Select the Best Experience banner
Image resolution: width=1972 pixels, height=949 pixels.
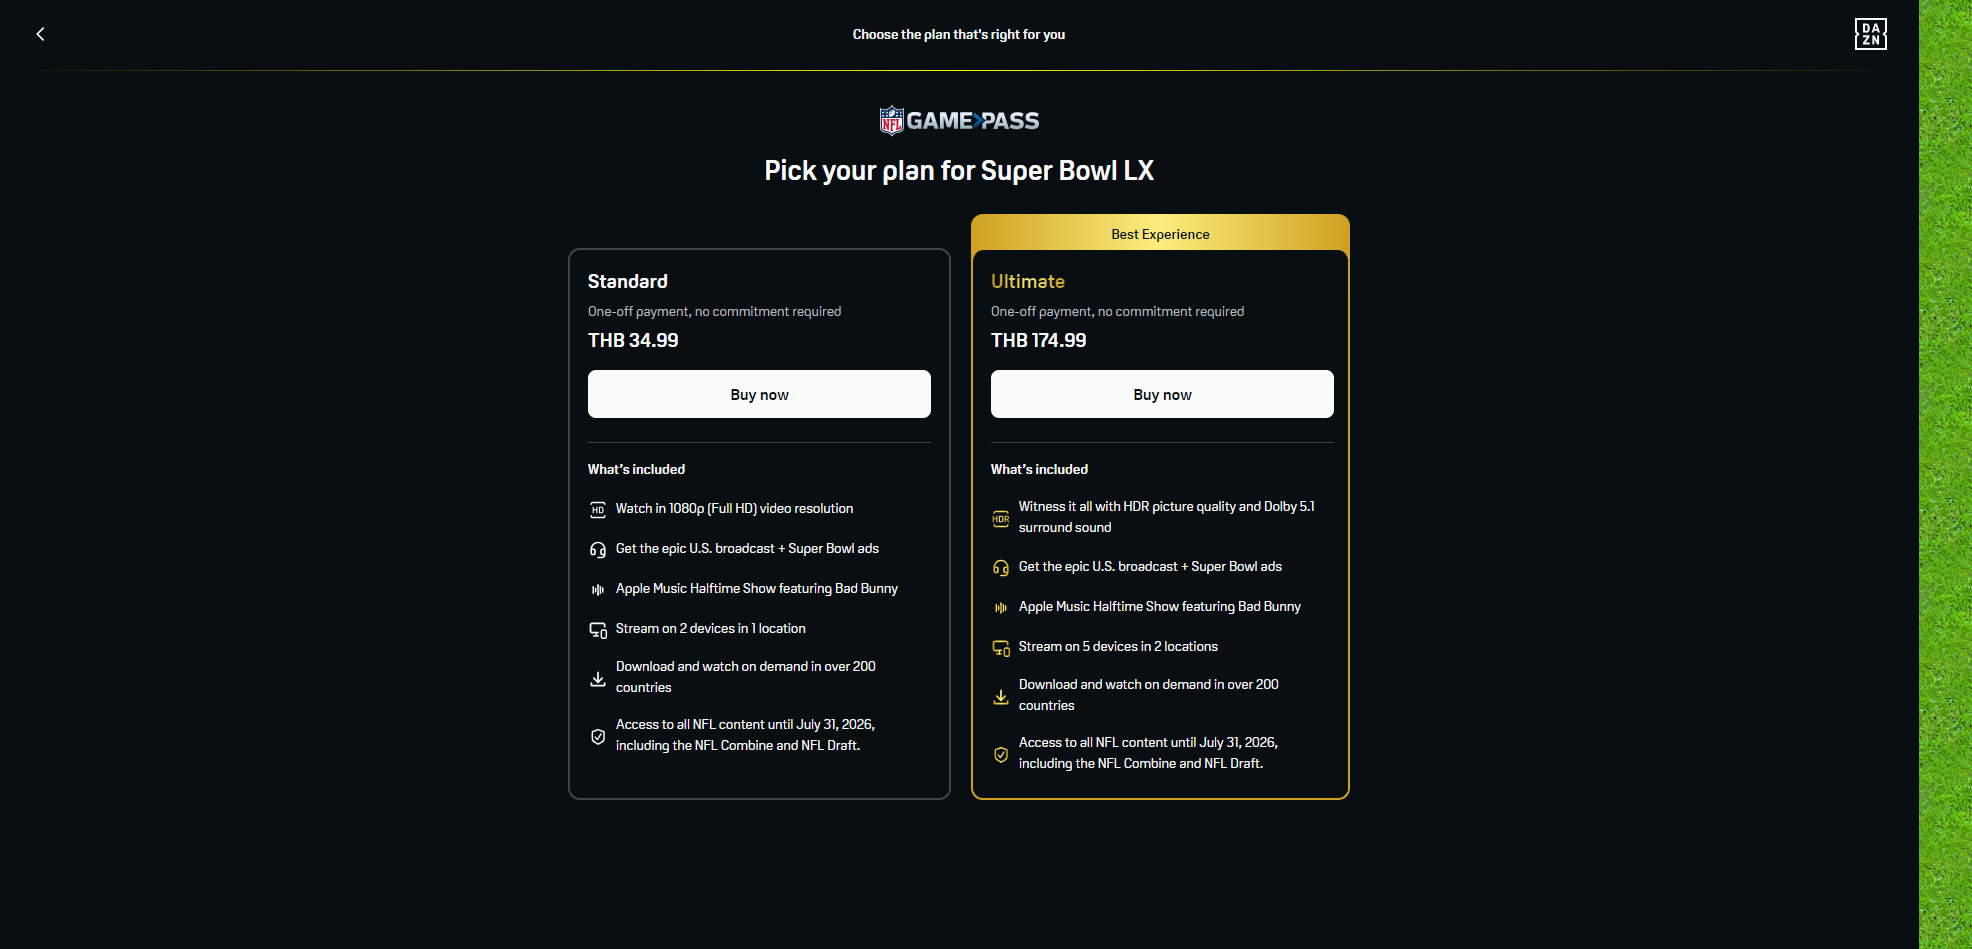[1160, 234]
